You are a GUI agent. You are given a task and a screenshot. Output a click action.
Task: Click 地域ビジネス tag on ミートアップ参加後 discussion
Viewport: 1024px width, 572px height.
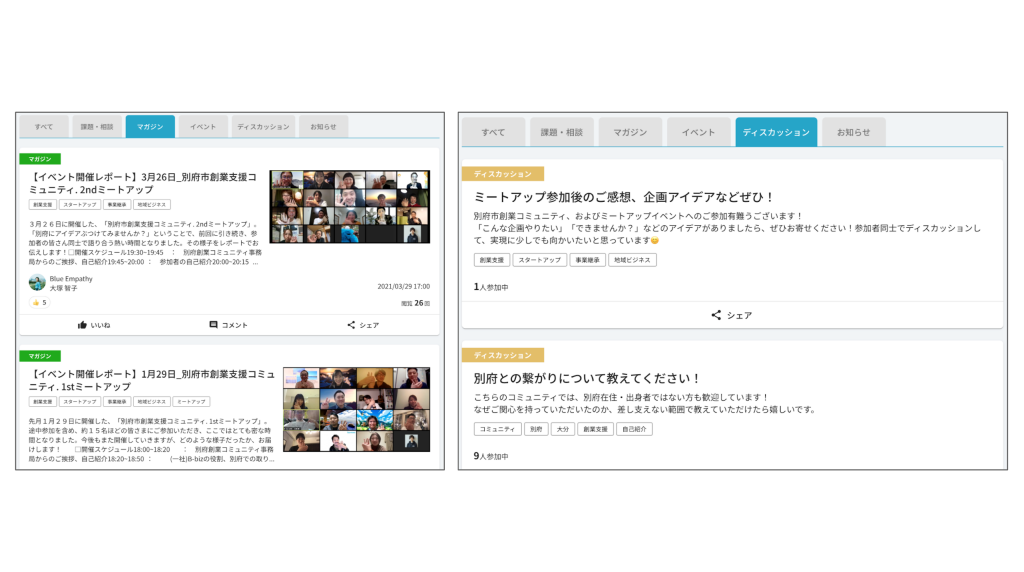(632, 260)
